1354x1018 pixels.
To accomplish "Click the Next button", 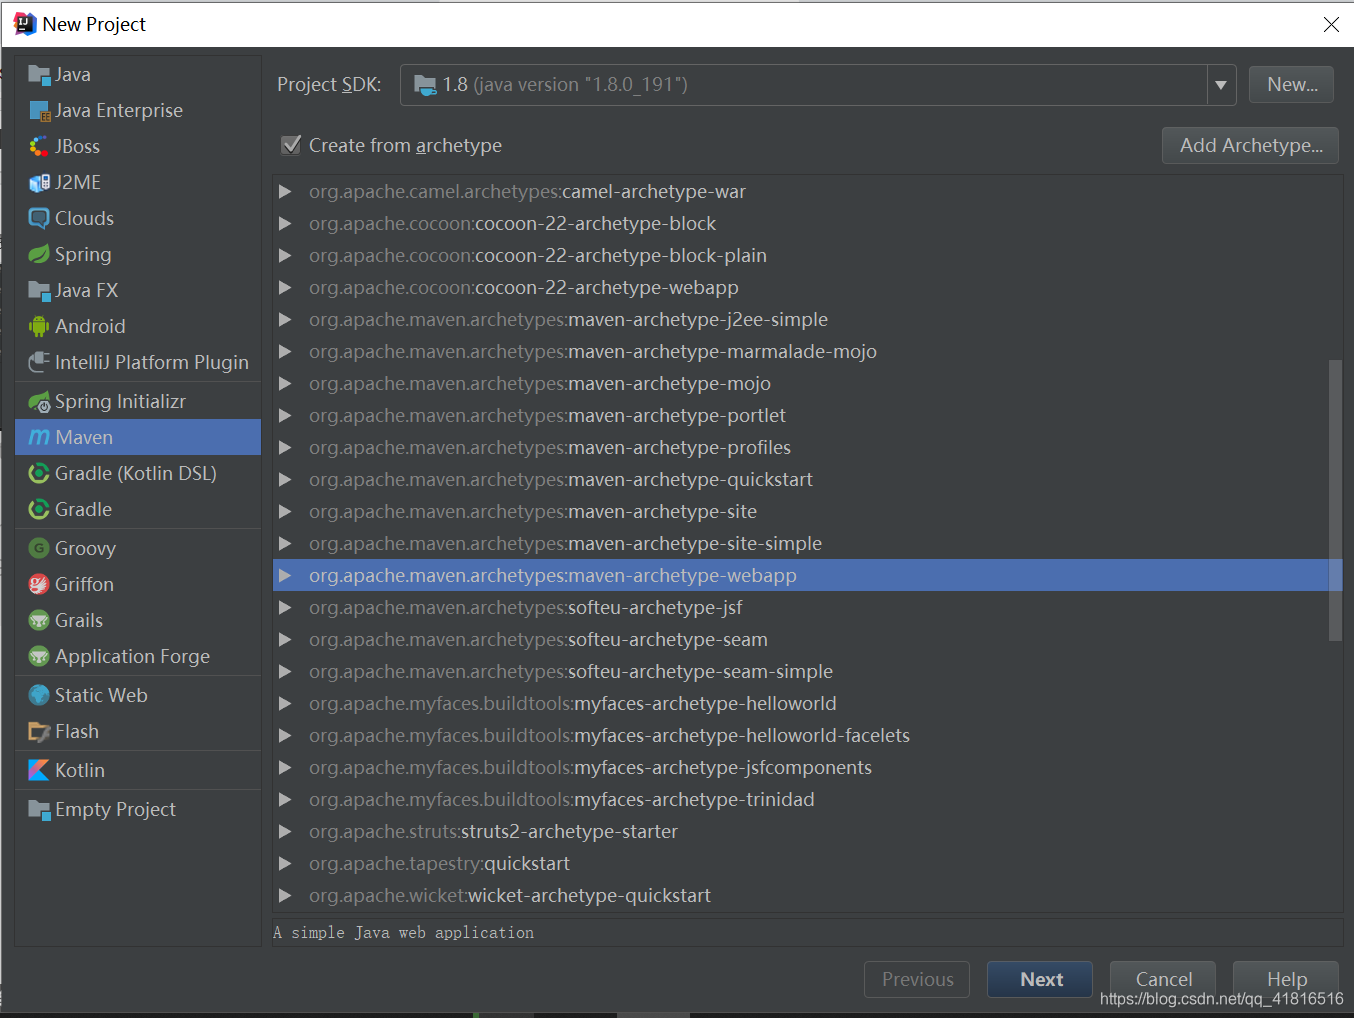I will [x=1040, y=979].
